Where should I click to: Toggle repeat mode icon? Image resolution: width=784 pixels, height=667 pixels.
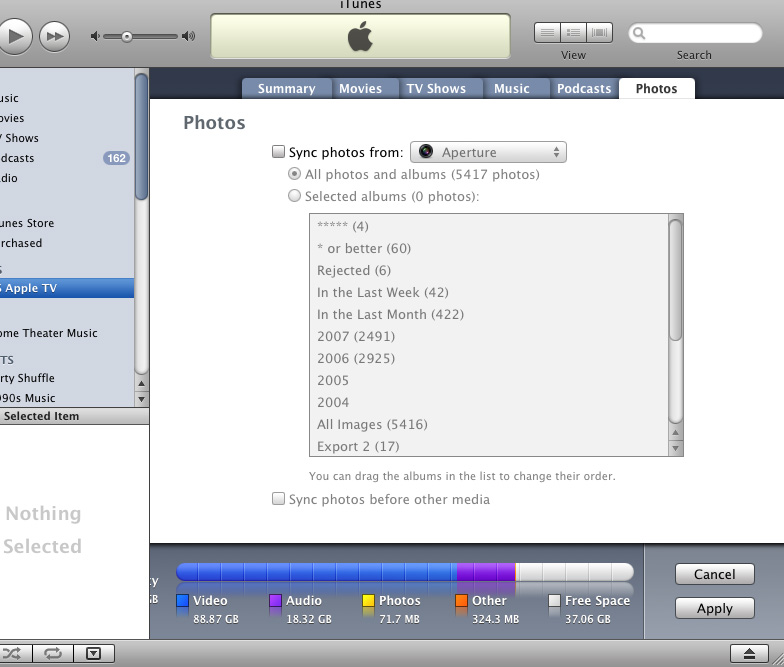53,653
